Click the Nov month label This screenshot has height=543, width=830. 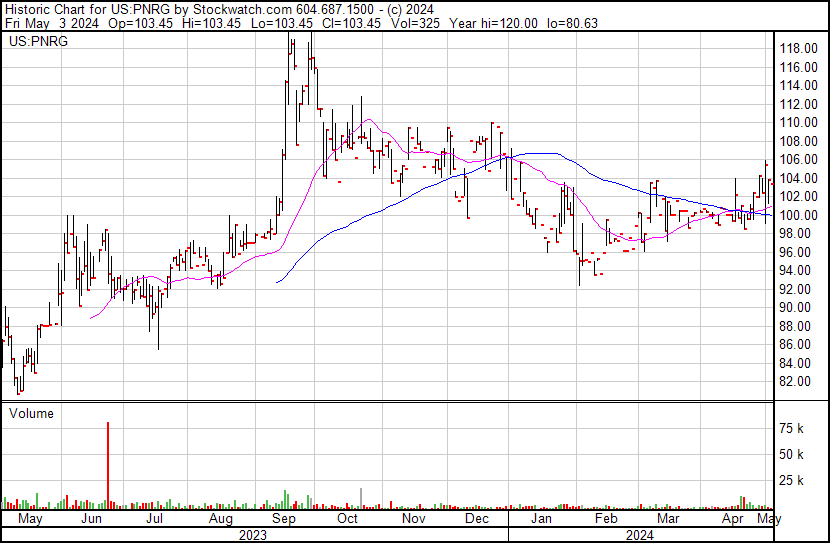point(413,519)
